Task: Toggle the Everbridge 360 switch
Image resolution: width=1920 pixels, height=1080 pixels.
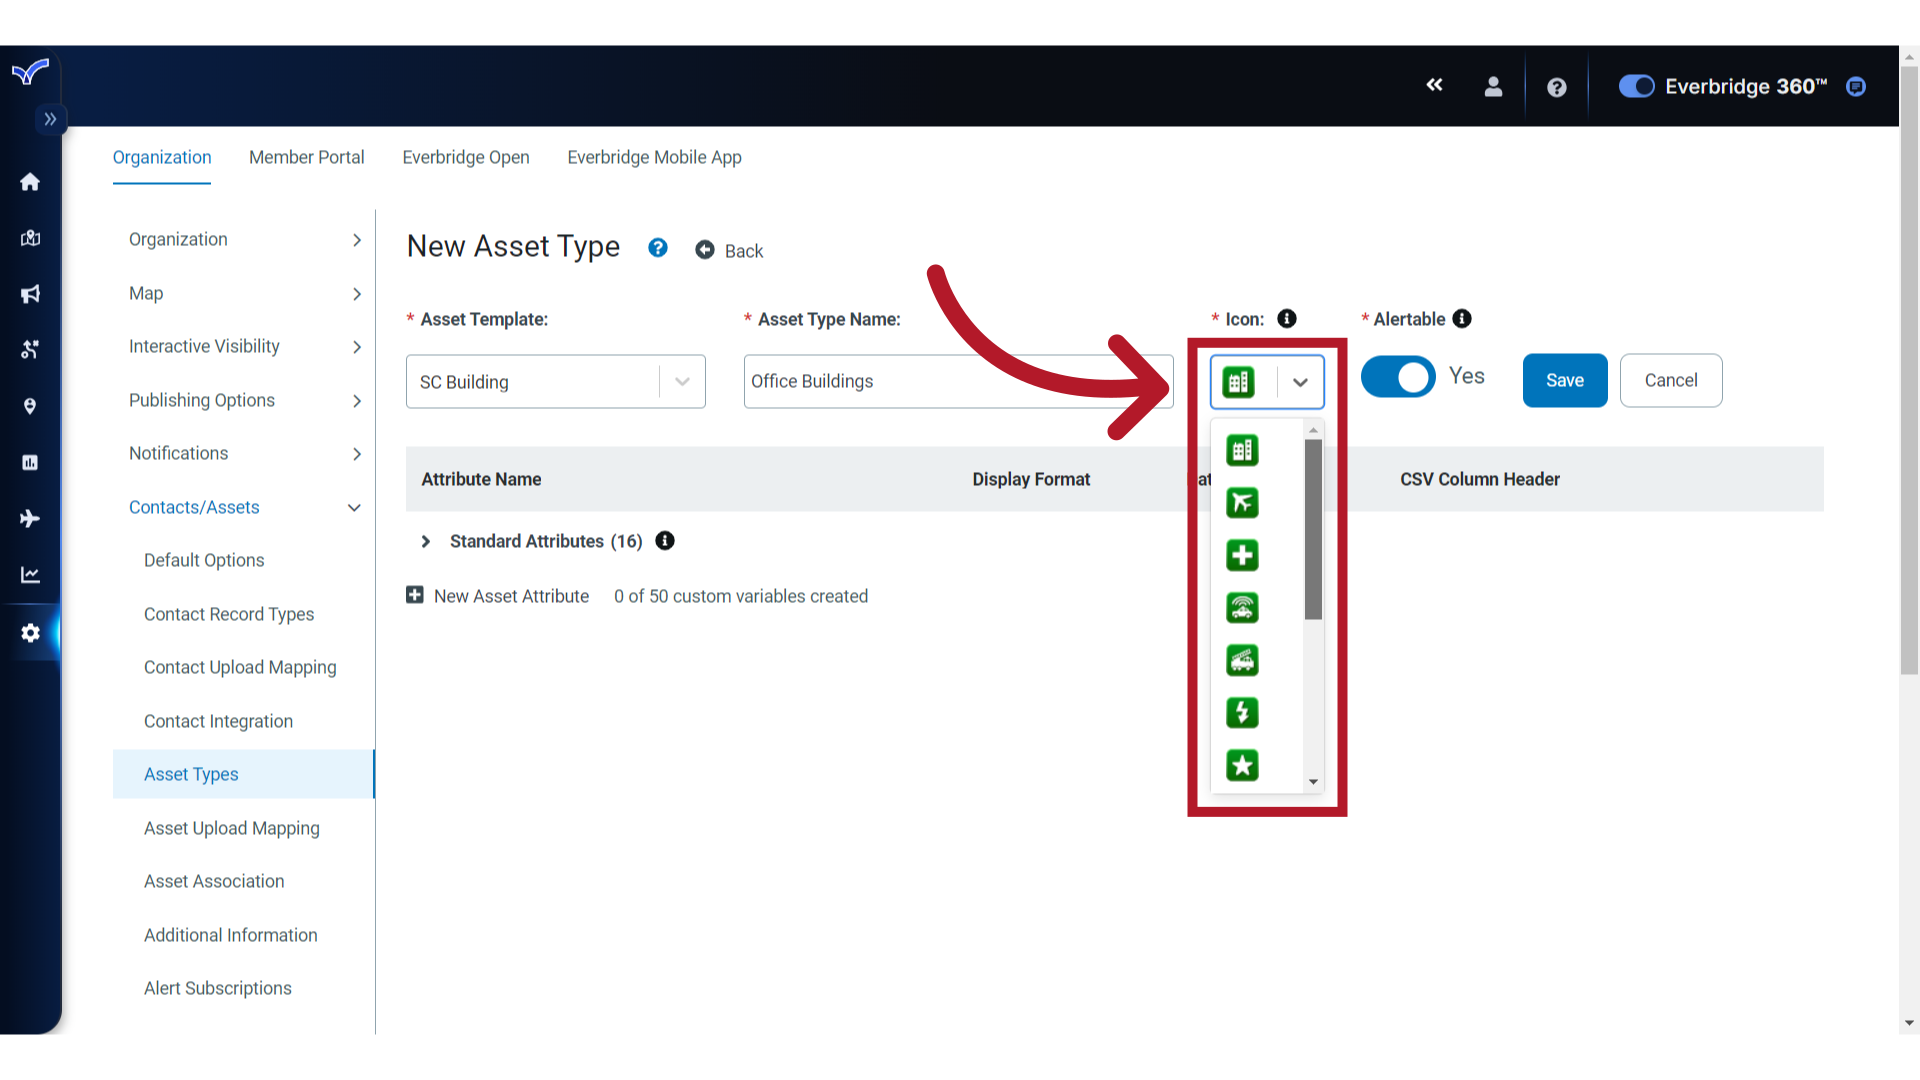Action: click(1636, 87)
